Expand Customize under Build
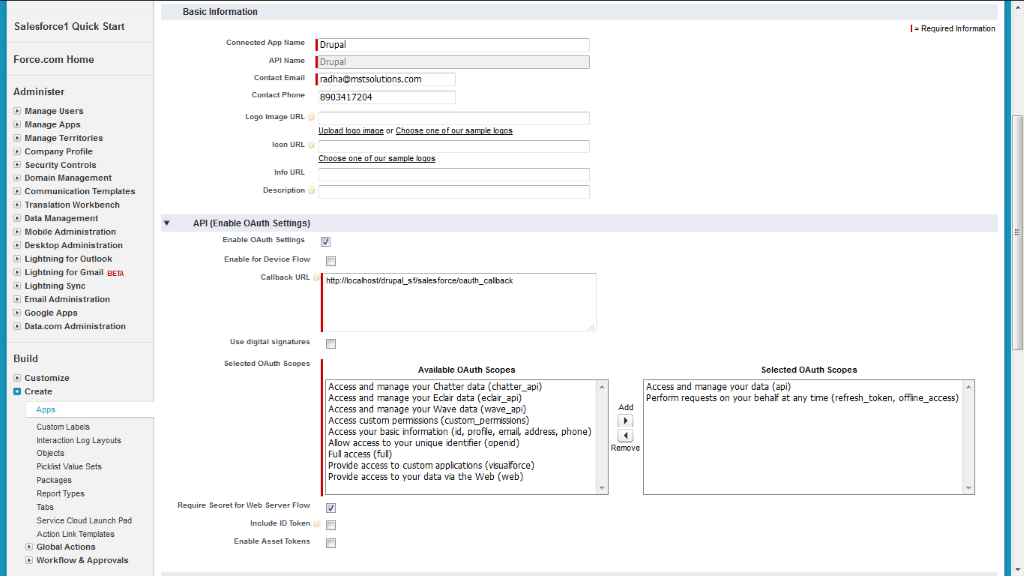Viewport: 1024px width, 576px height. pos(17,378)
